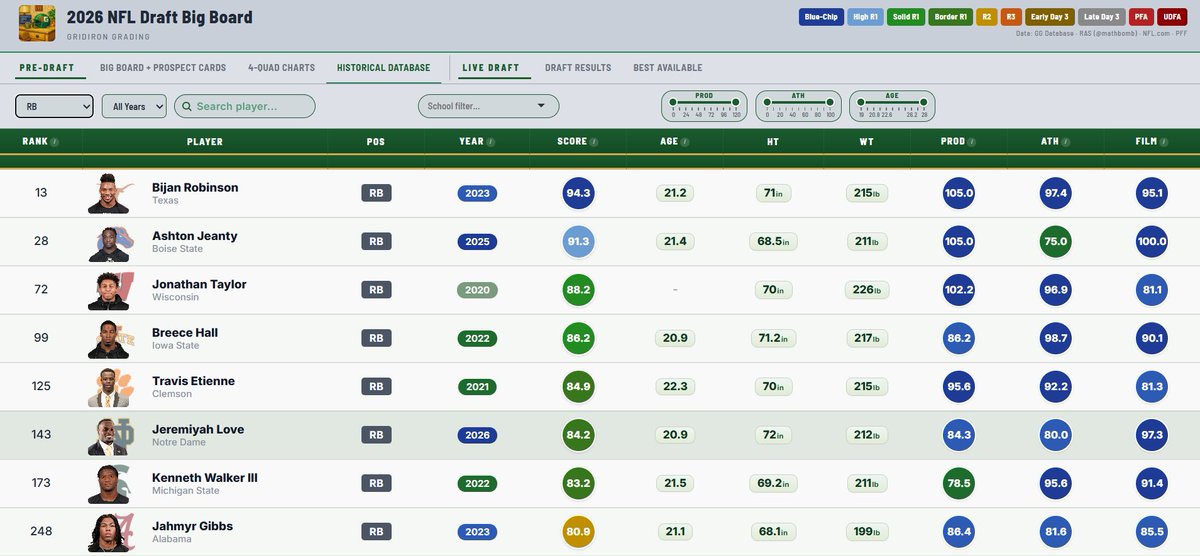The image size is (1200, 556).
Task: Click Ashton Jeanty's 91.3 score badge
Action: (578, 242)
